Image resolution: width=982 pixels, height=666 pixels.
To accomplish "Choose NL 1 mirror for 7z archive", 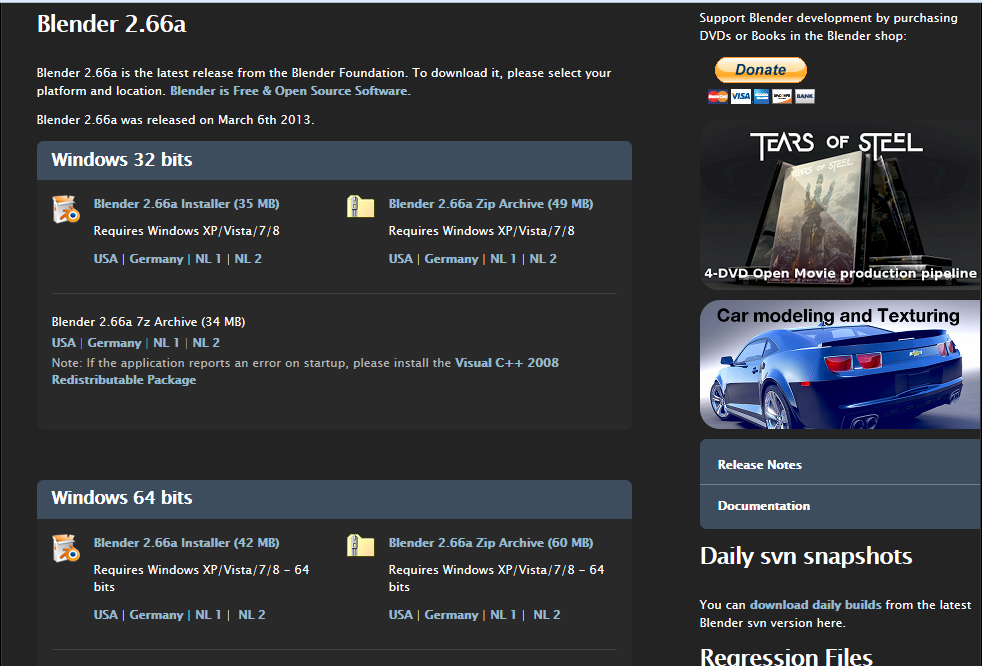I will tap(167, 343).
